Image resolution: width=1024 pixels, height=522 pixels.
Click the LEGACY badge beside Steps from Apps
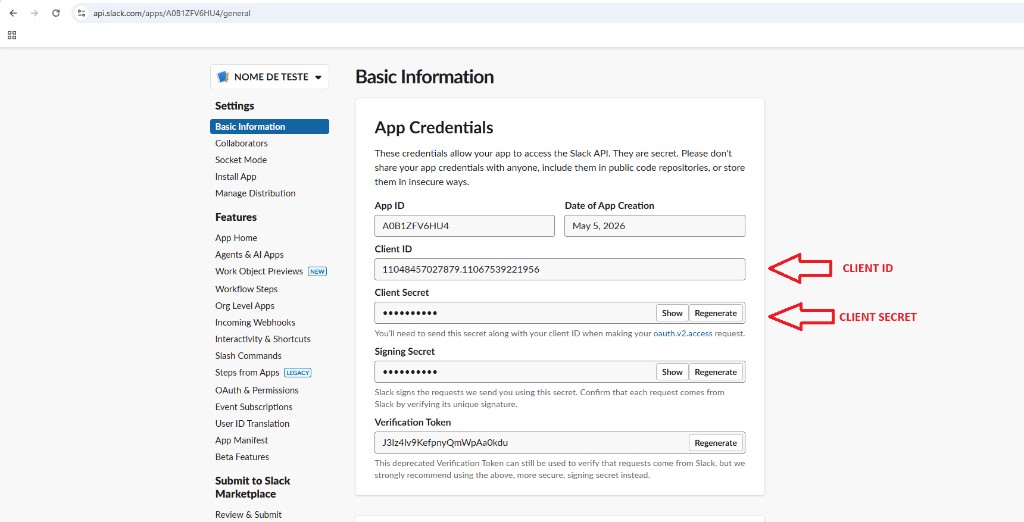point(298,372)
